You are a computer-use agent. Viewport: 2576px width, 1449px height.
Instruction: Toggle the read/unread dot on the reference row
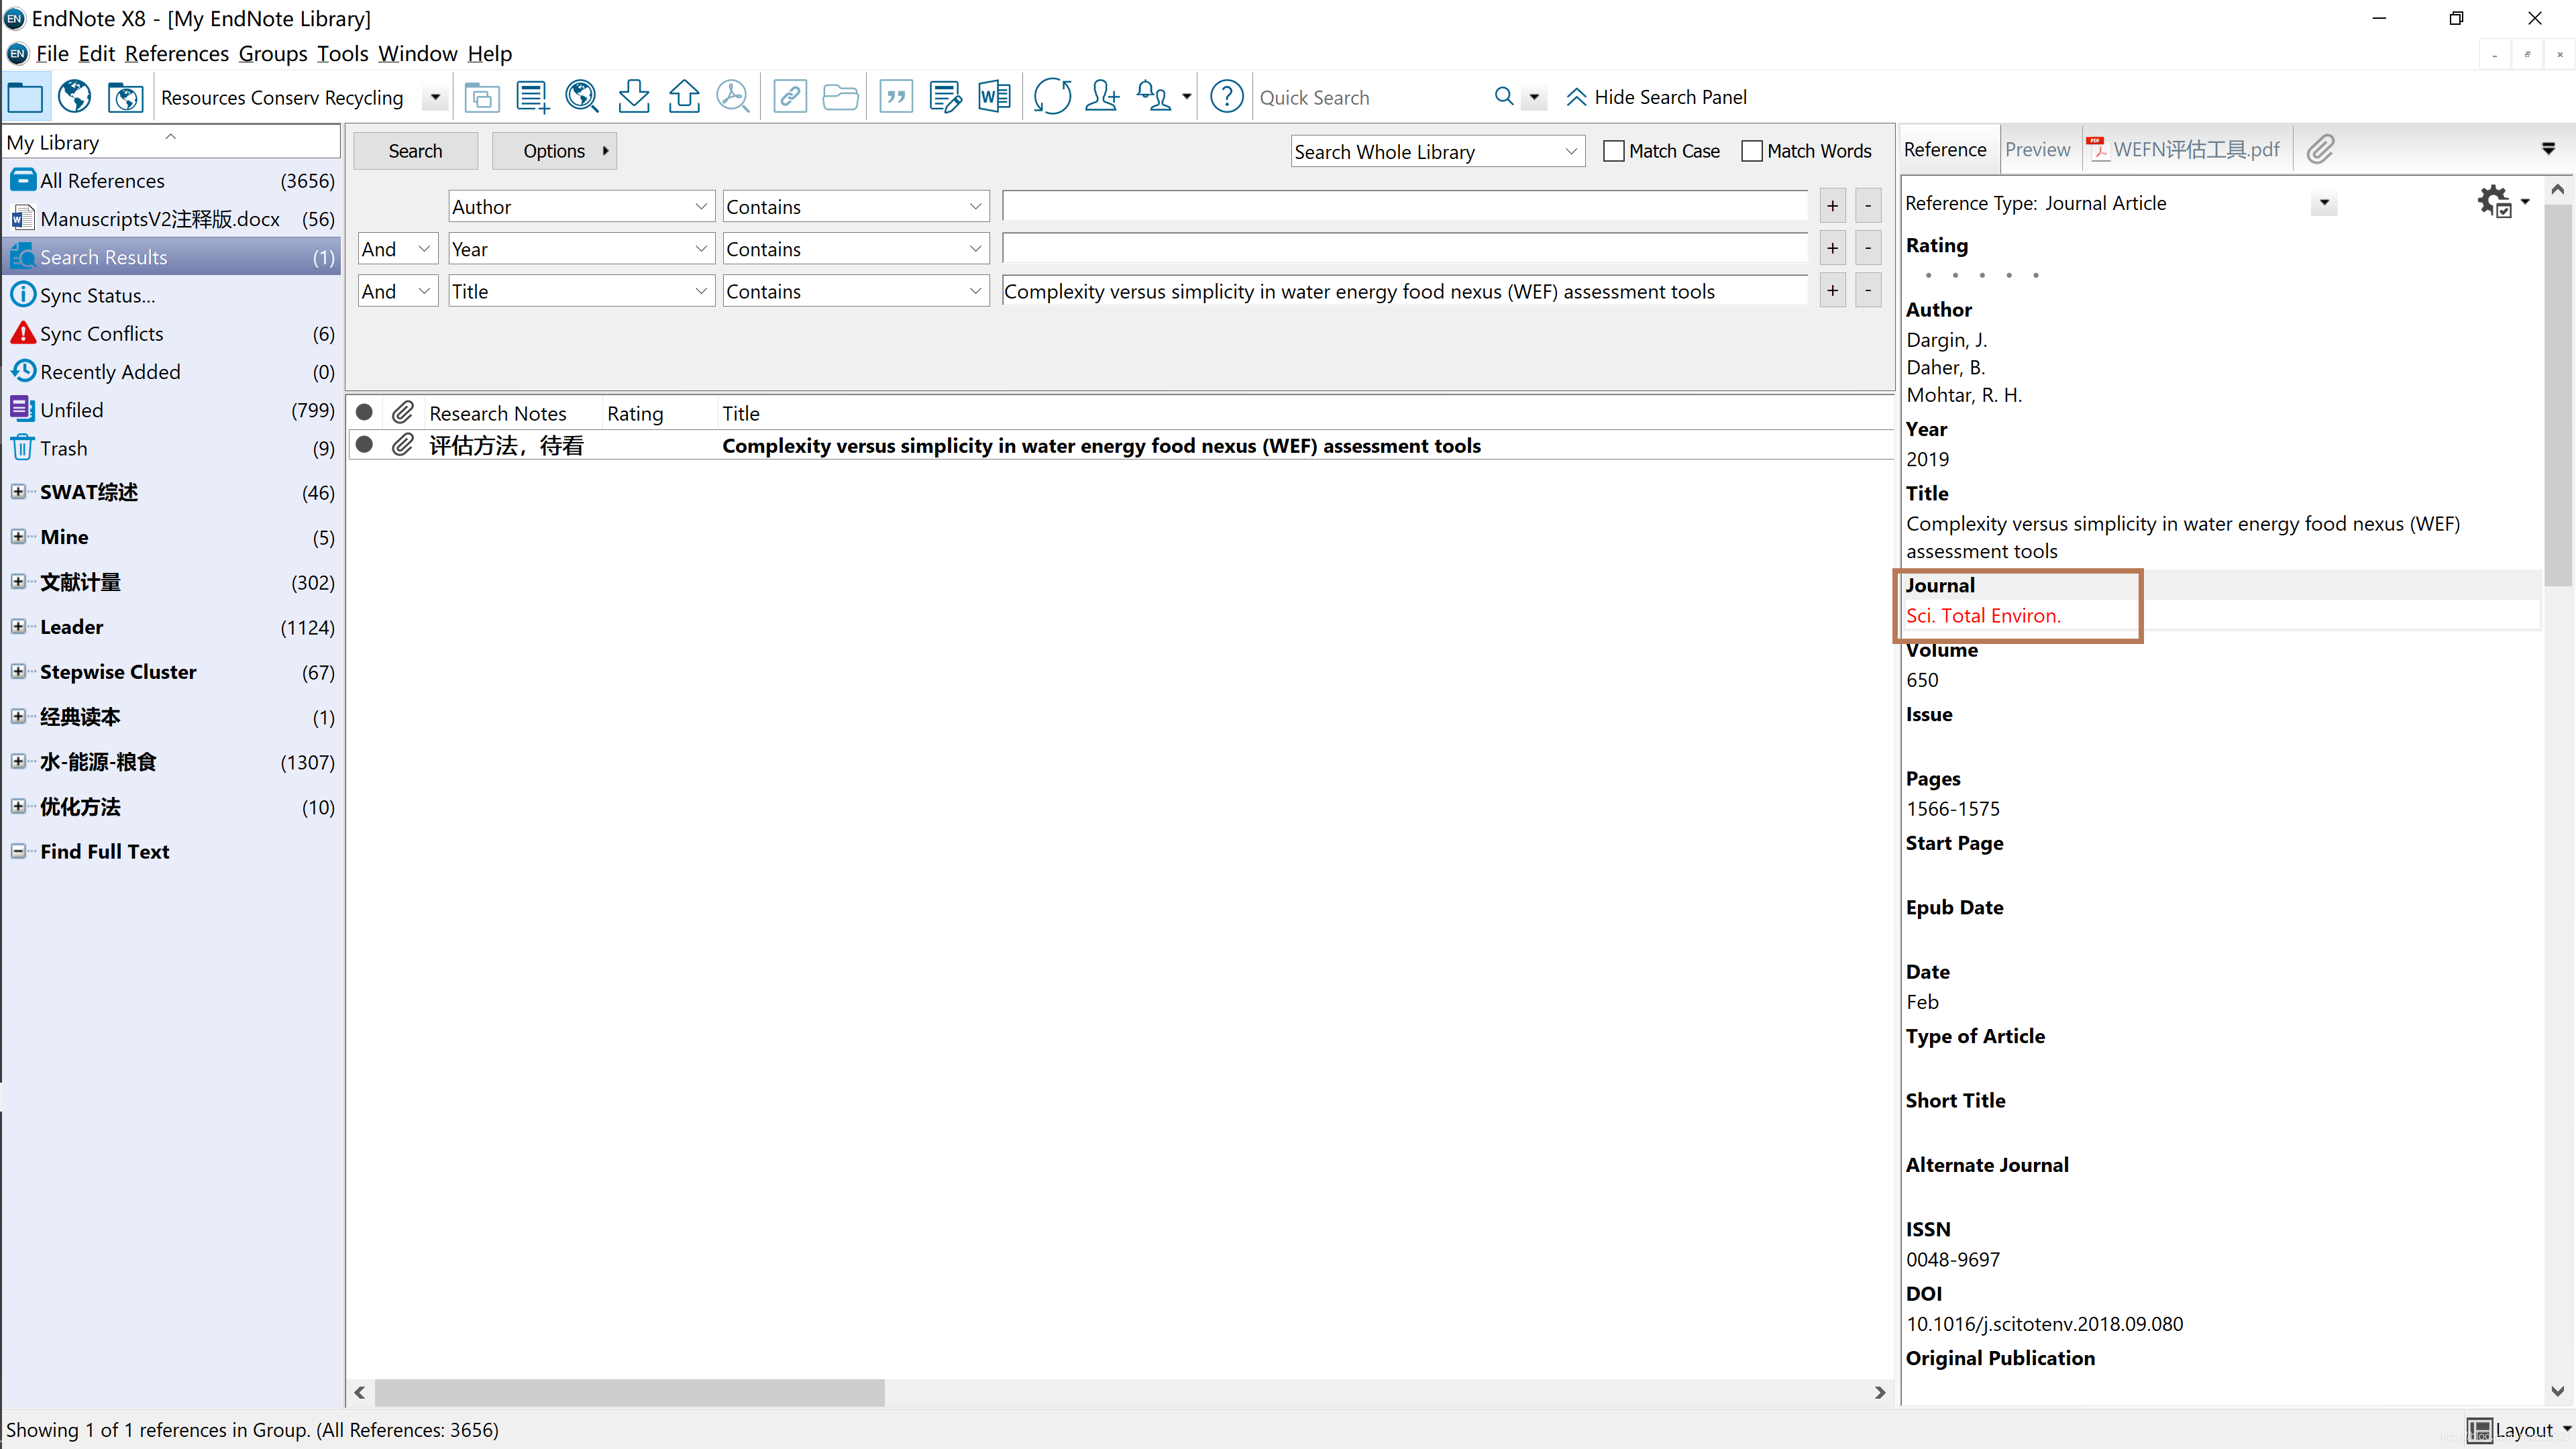coord(365,445)
